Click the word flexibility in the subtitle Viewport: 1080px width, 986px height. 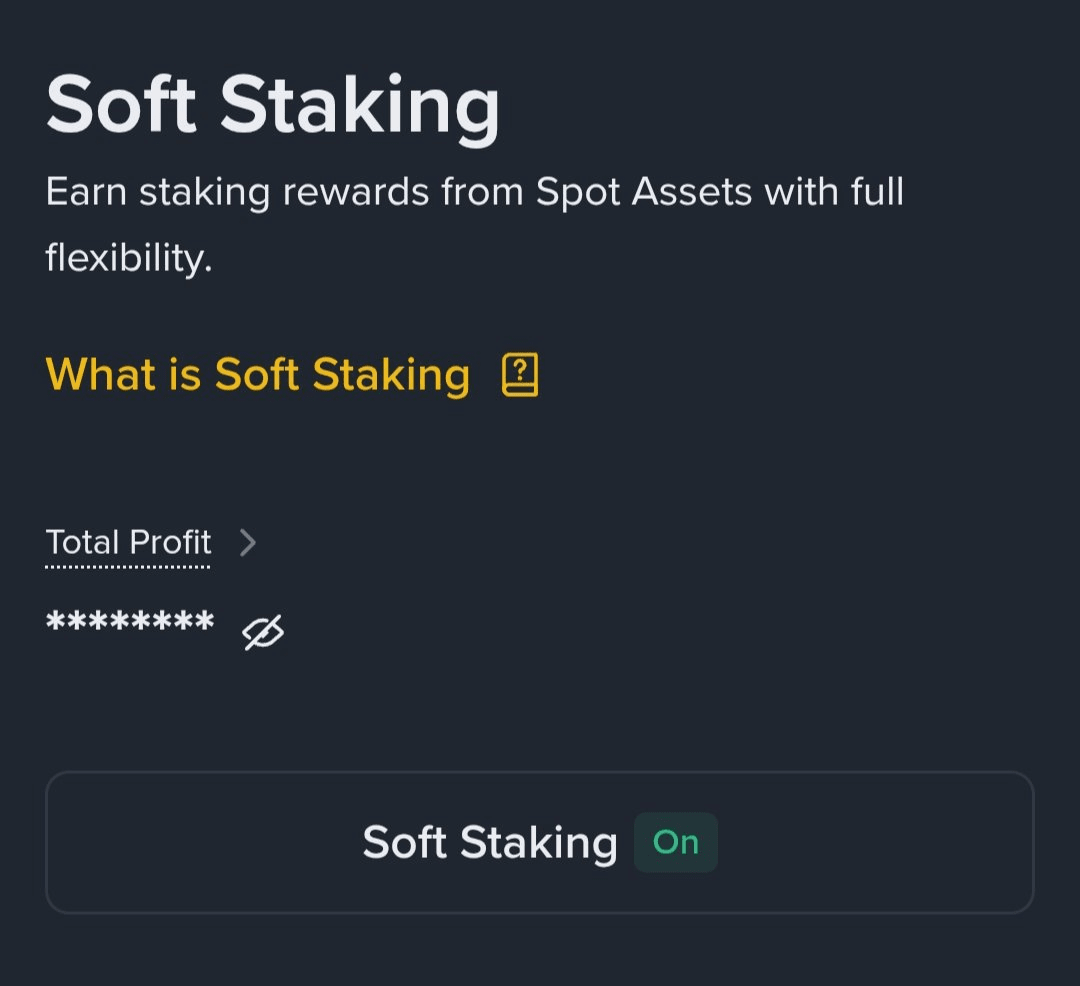click(x=129, y=258)
